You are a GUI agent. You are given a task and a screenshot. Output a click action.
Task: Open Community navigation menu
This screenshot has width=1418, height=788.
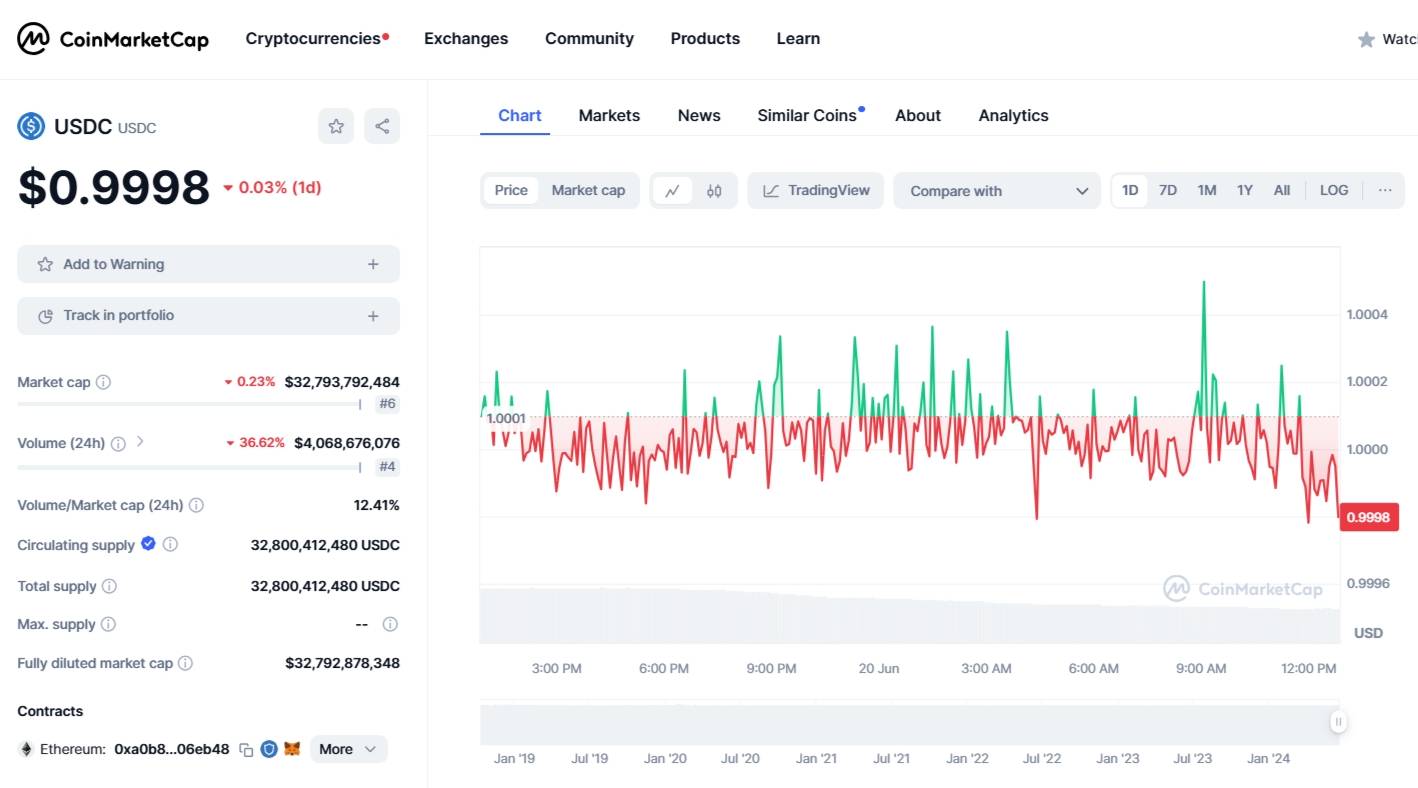tap(589, 39)
